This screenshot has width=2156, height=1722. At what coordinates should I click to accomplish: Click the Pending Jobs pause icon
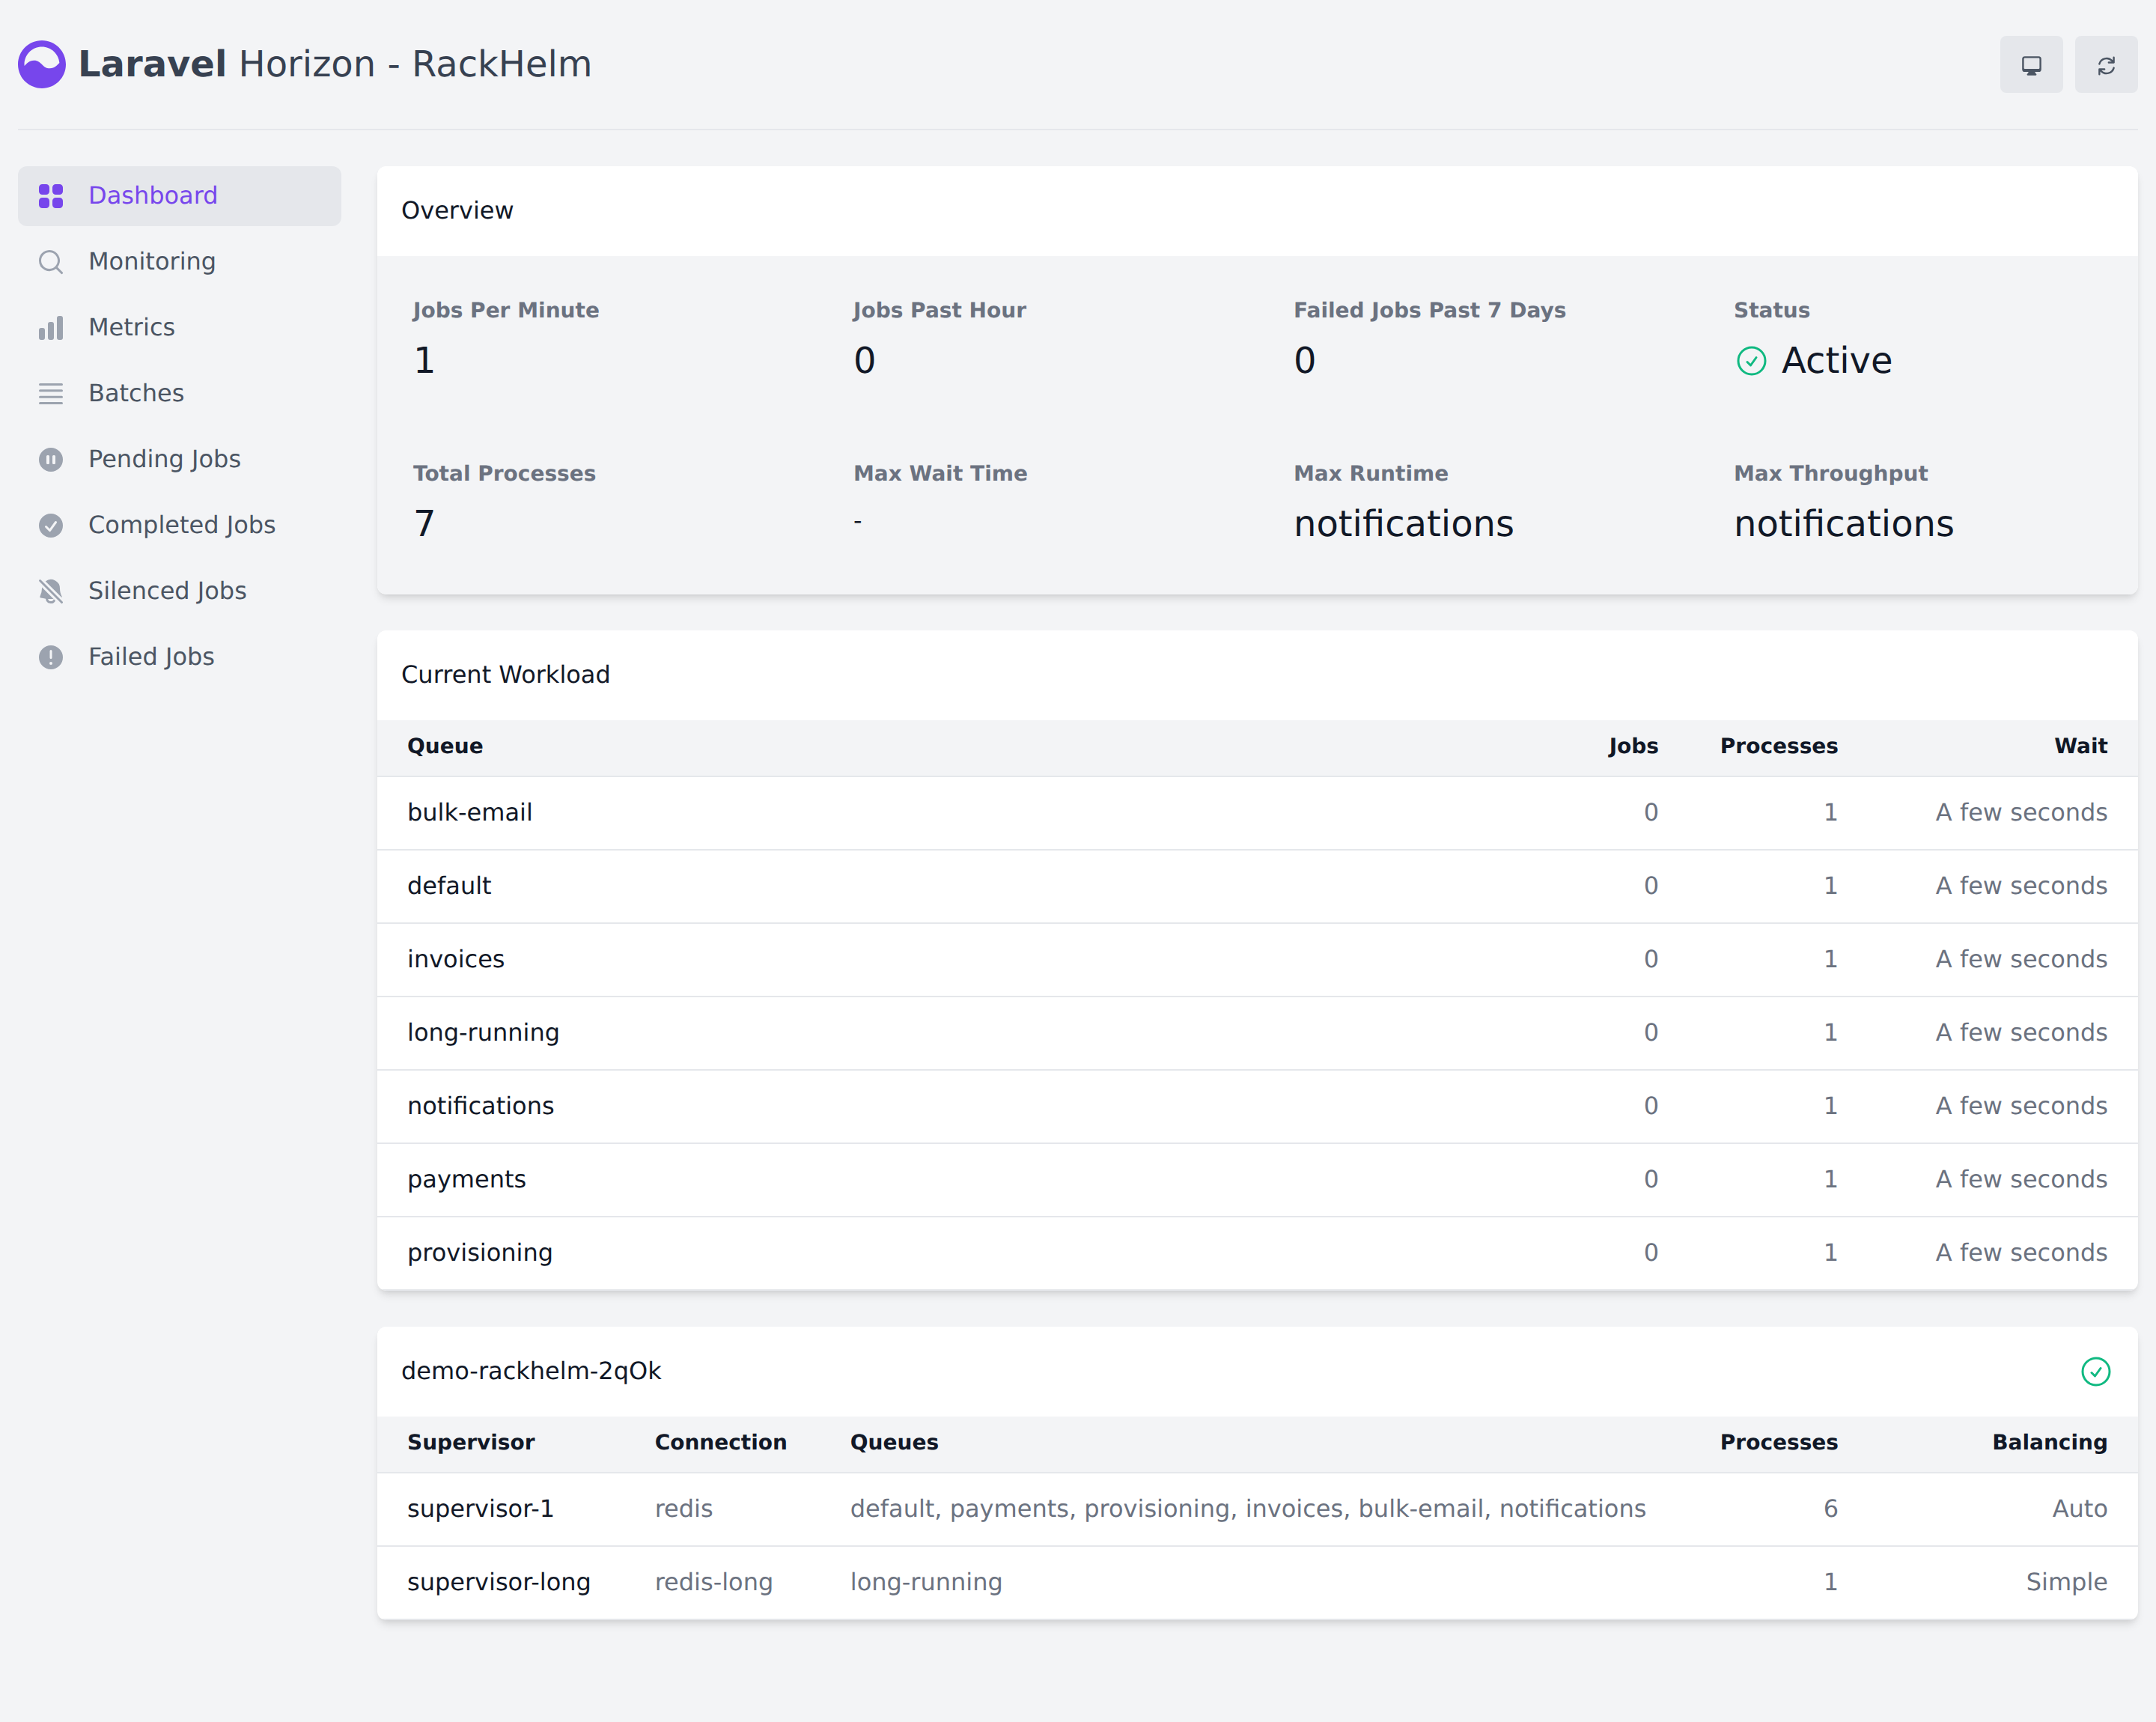(x=51, y=460)
